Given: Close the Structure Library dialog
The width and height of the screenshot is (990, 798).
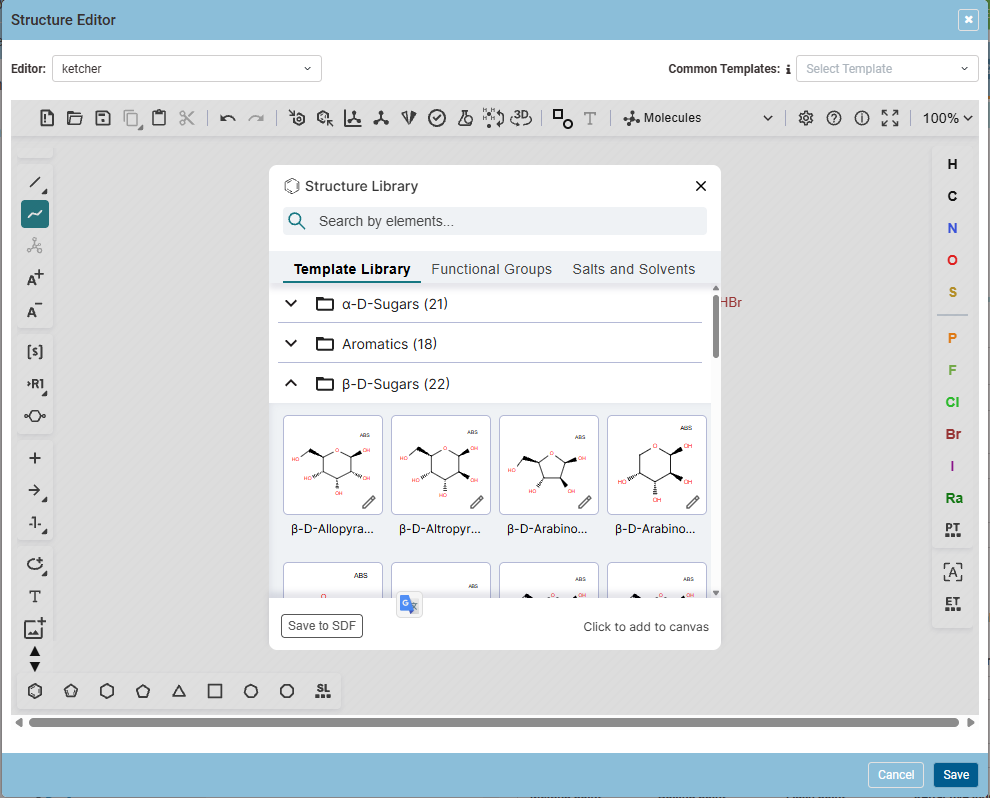Looking at the screenshot, I should [x=701, y=186].
